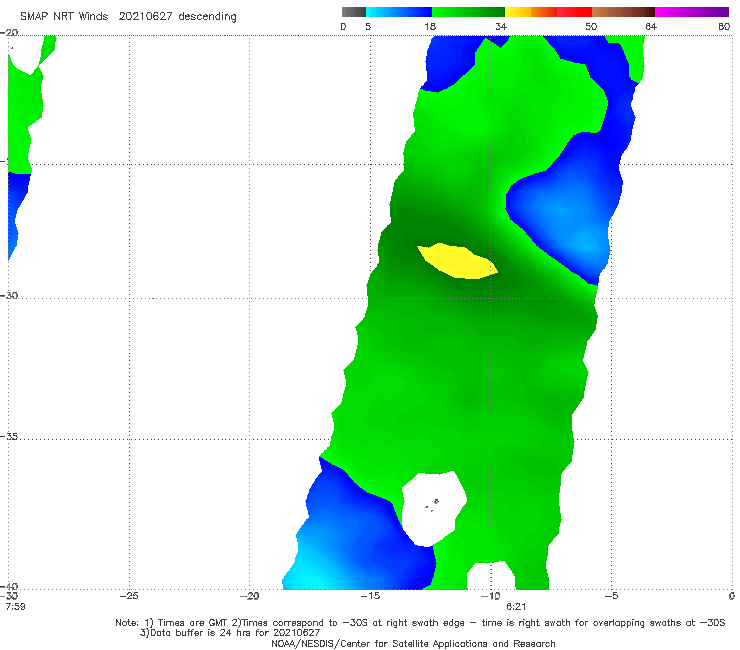740x650 pixels.
Task: Click the 'NOAA/NESDIS/Center for Satellite Applications' credit
Action: pyautogui.click(x=413, y=644)
